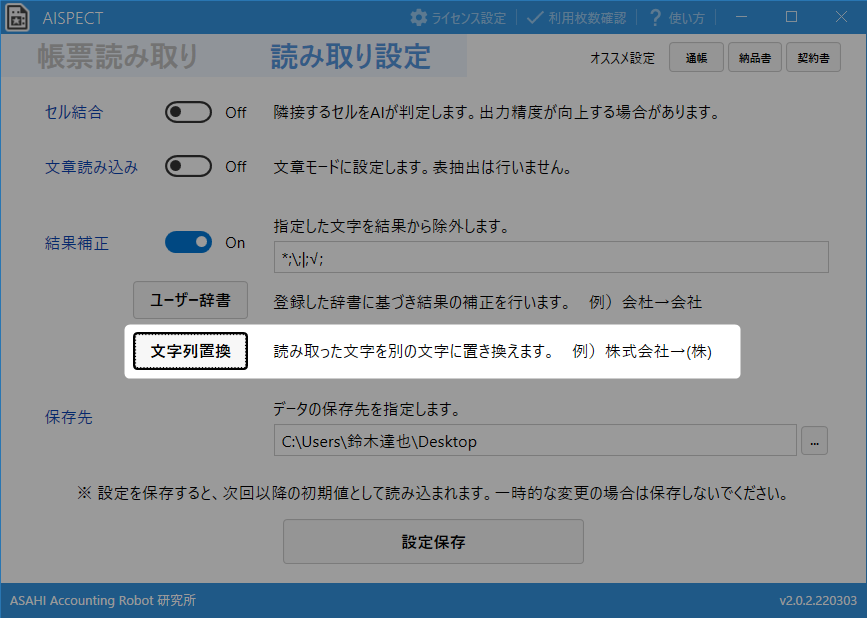The height and width of the screenshot is (618, 867).
Task: Close the AISPECT window
Action: (840, 17)
